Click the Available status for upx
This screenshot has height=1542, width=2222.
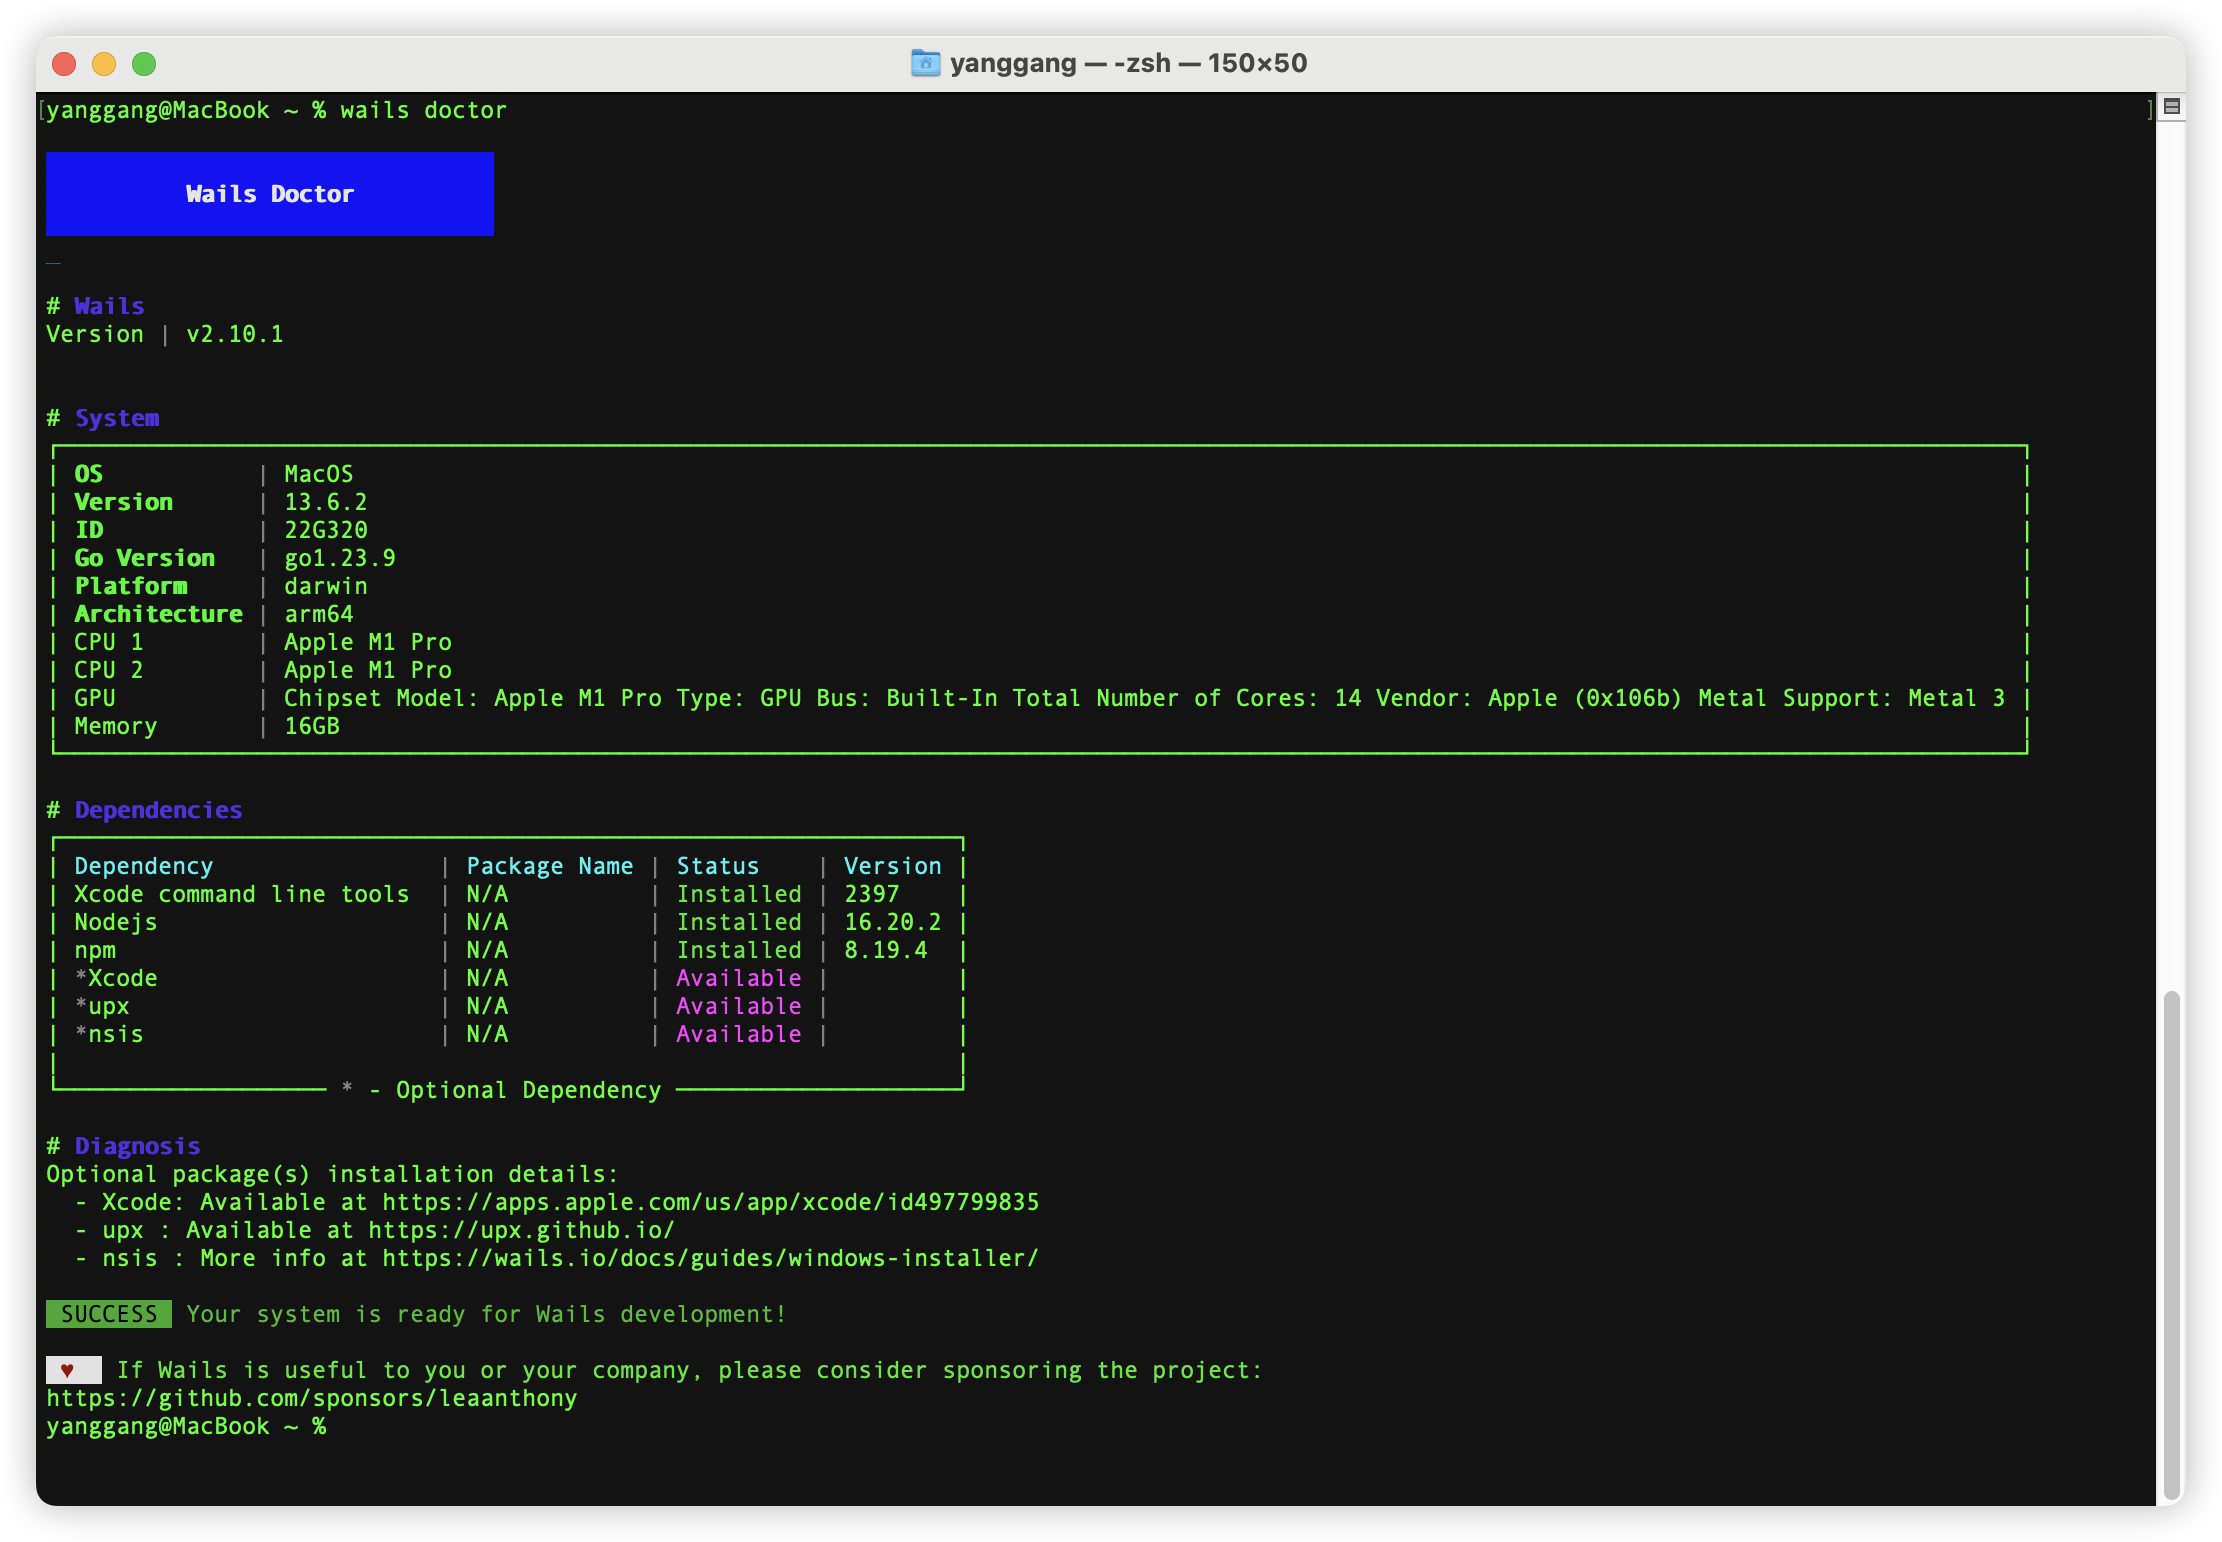[x=738, y=1006]
